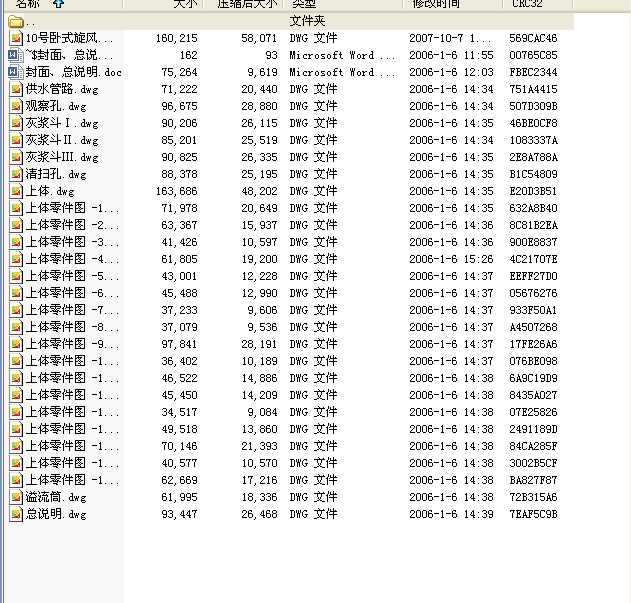Select the DWG icon for 10号卧式旋风 file
631x603 pixels.
coord(16,38)
